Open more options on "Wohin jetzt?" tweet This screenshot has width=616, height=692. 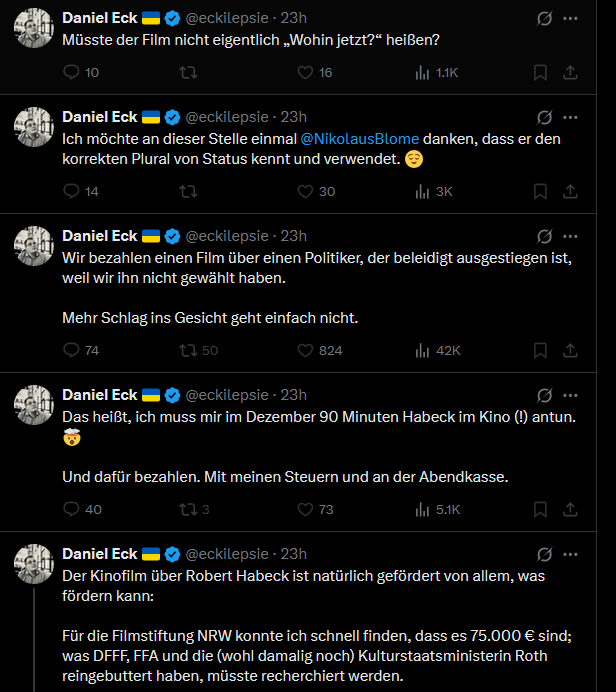(571, 18)
